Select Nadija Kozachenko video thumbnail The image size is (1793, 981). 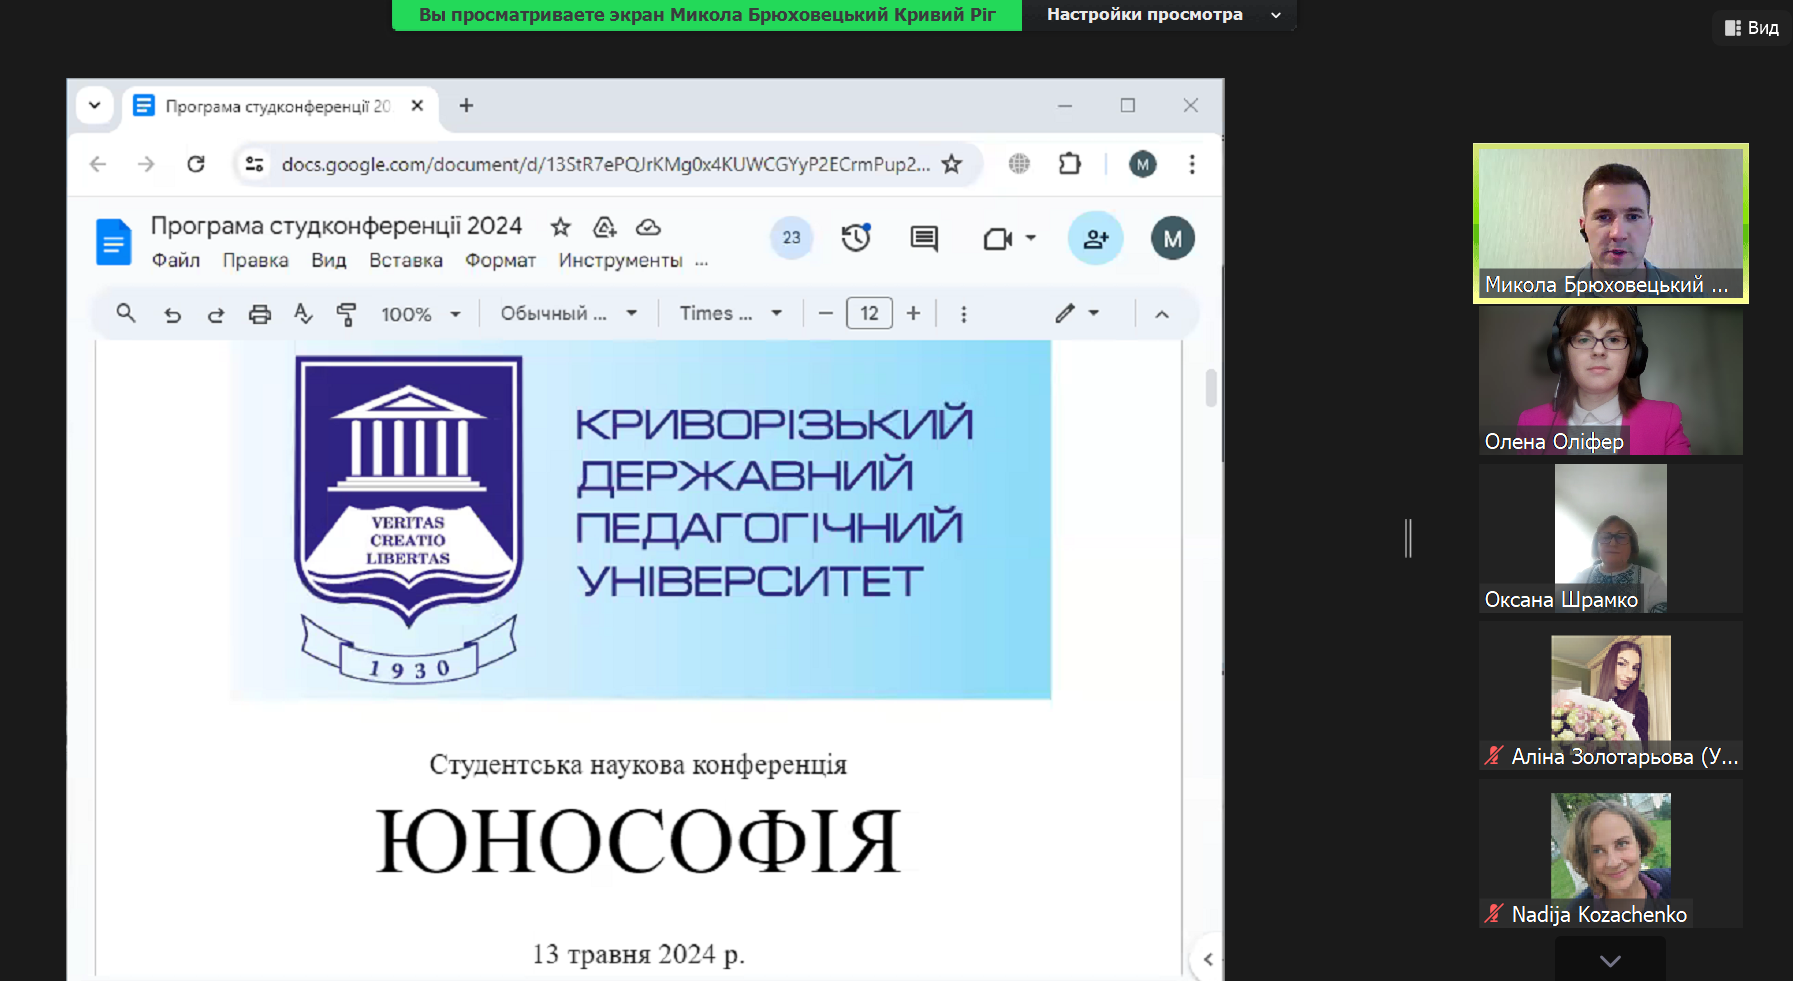[1611, 854]
